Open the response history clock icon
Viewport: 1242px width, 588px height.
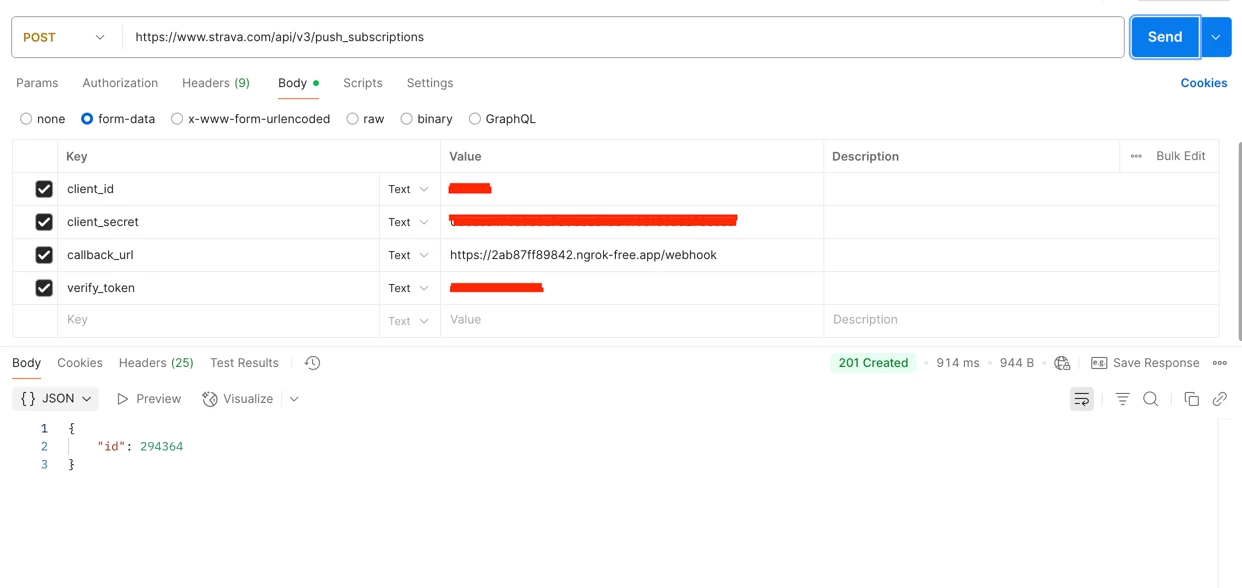click(x=312, y=363)
